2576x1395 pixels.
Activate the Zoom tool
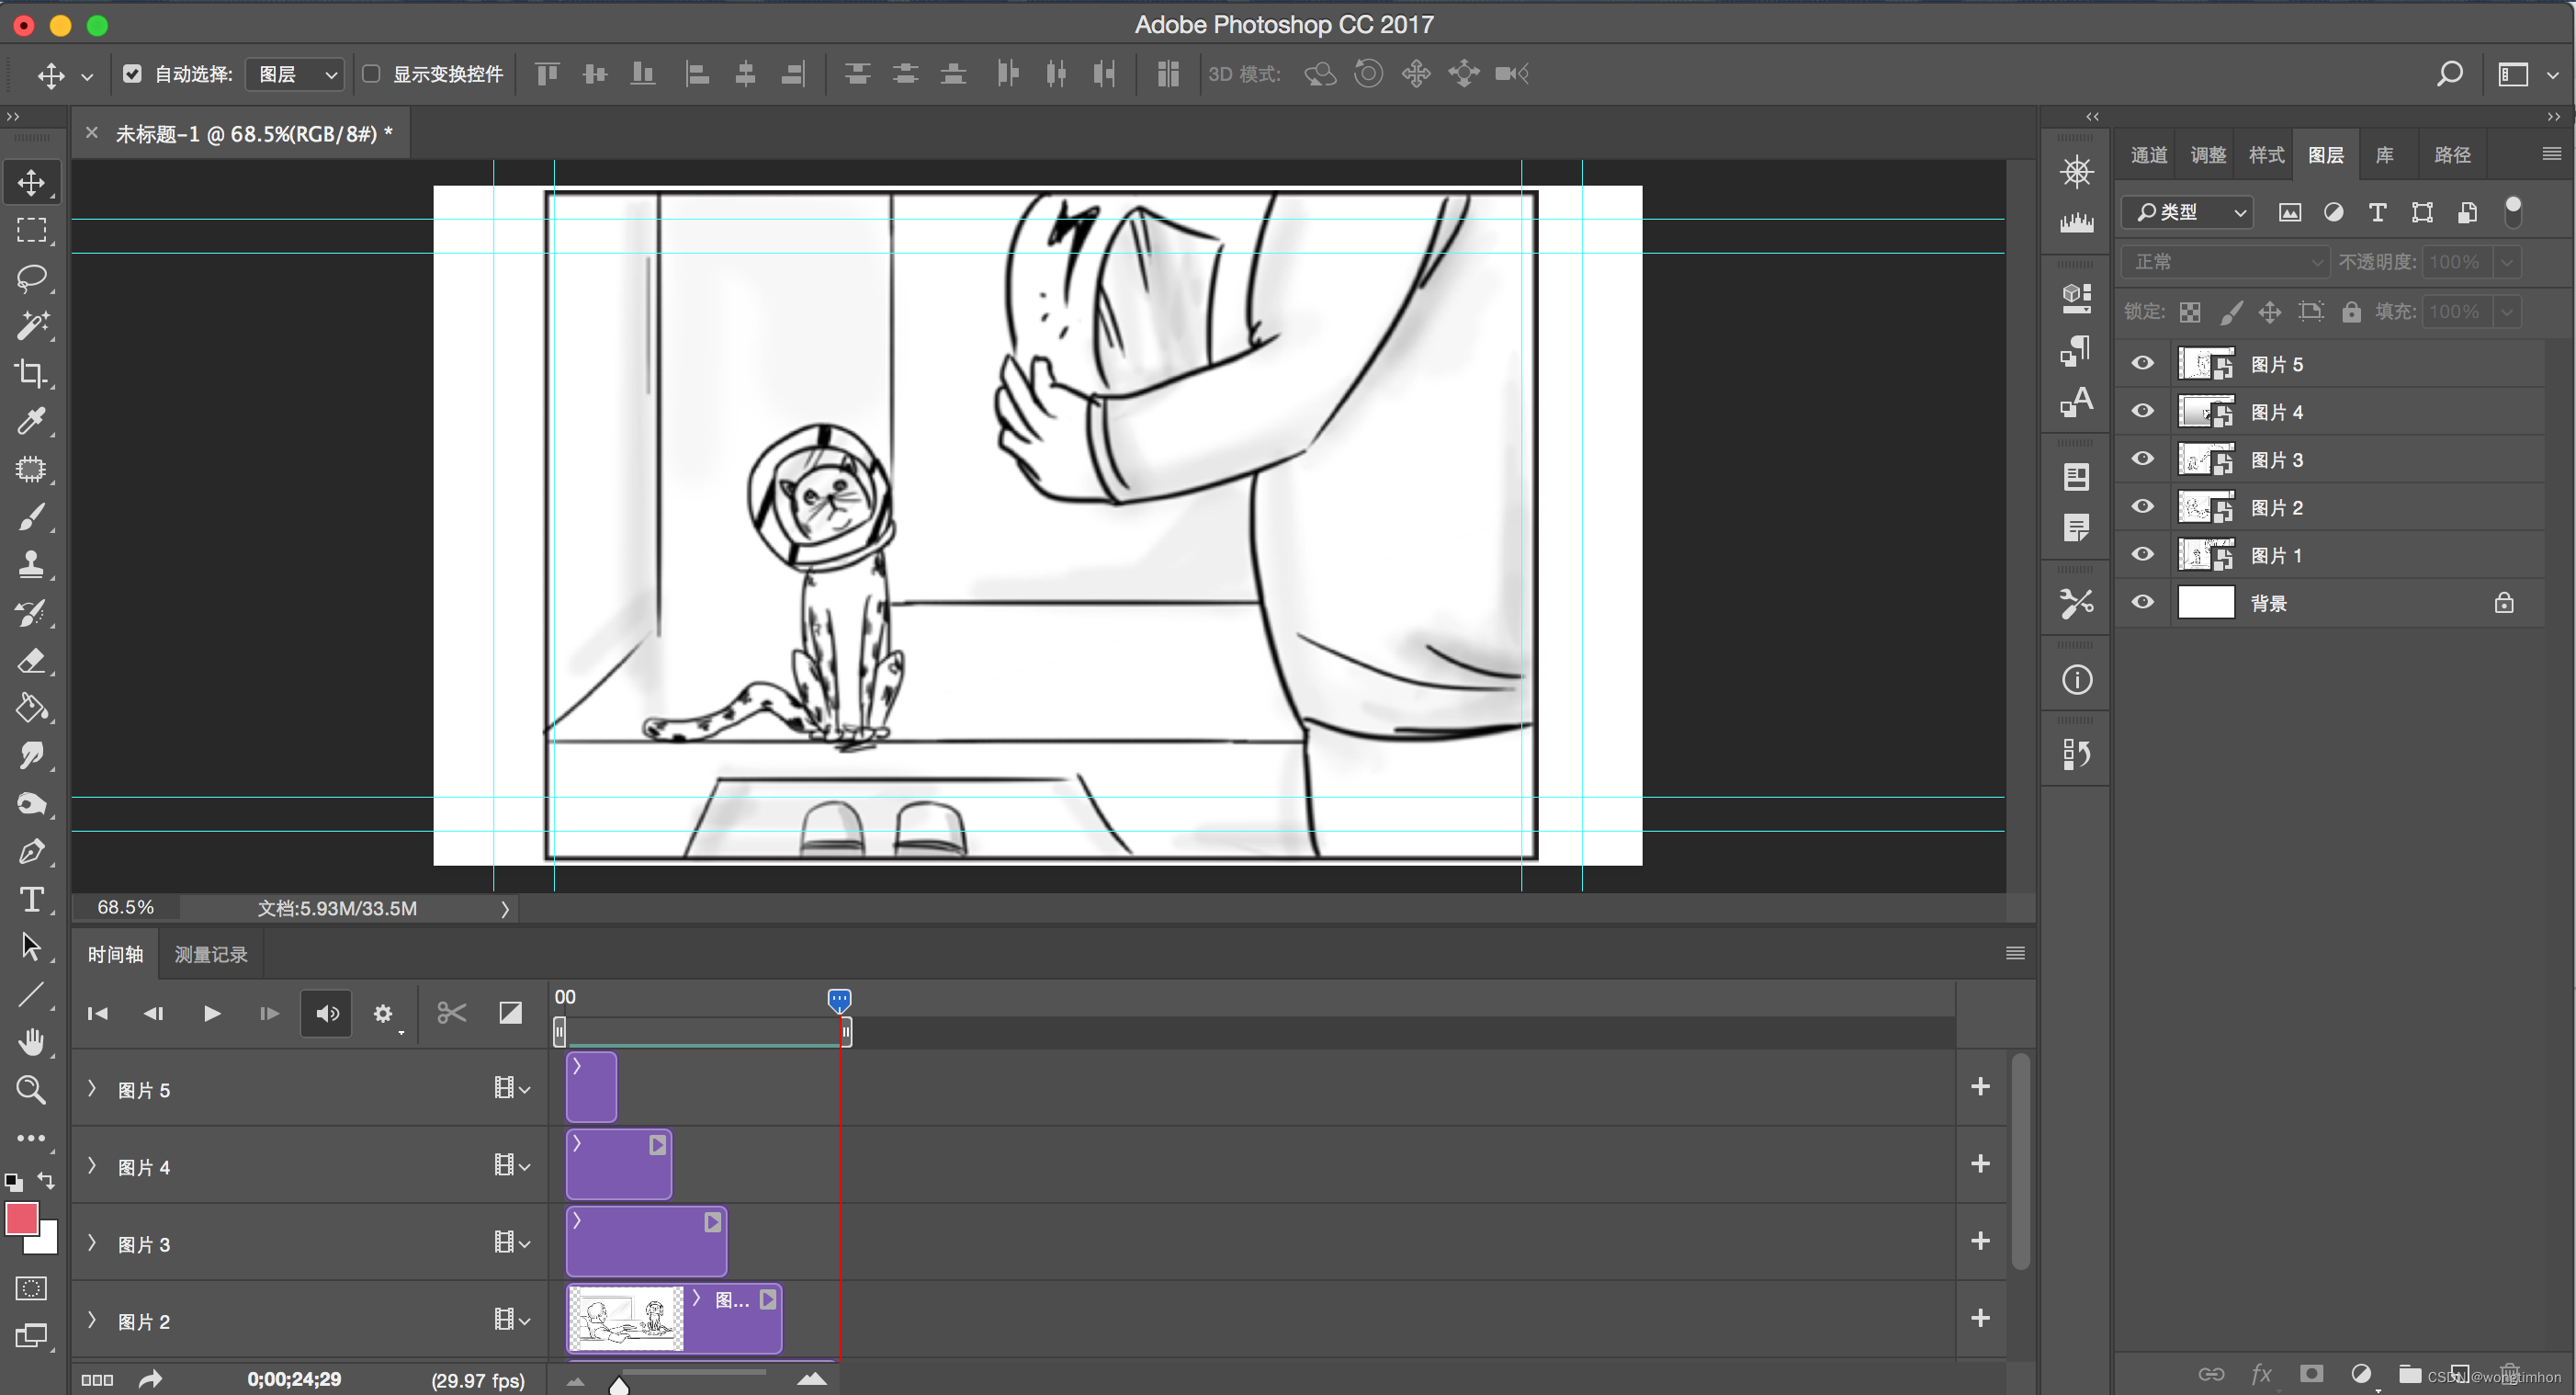pyautogui.click(x=31, y=1089)
